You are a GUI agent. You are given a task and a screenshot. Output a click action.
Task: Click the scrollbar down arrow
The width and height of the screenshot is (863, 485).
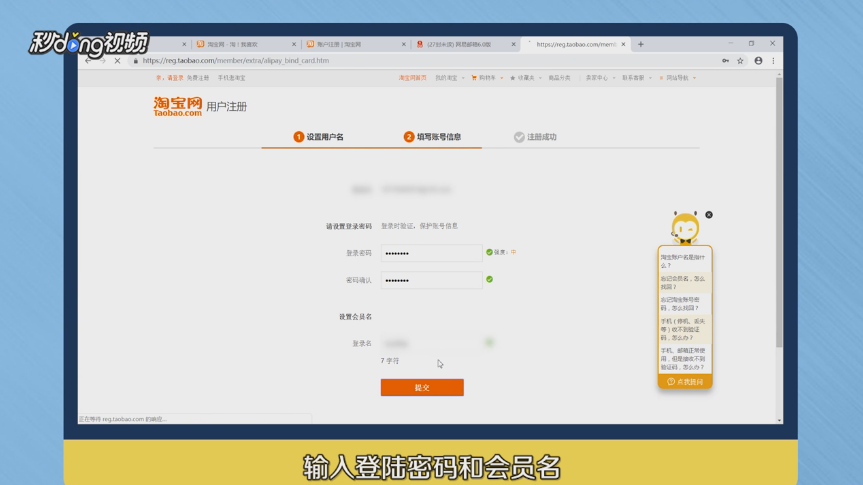(x=779, y=420)
